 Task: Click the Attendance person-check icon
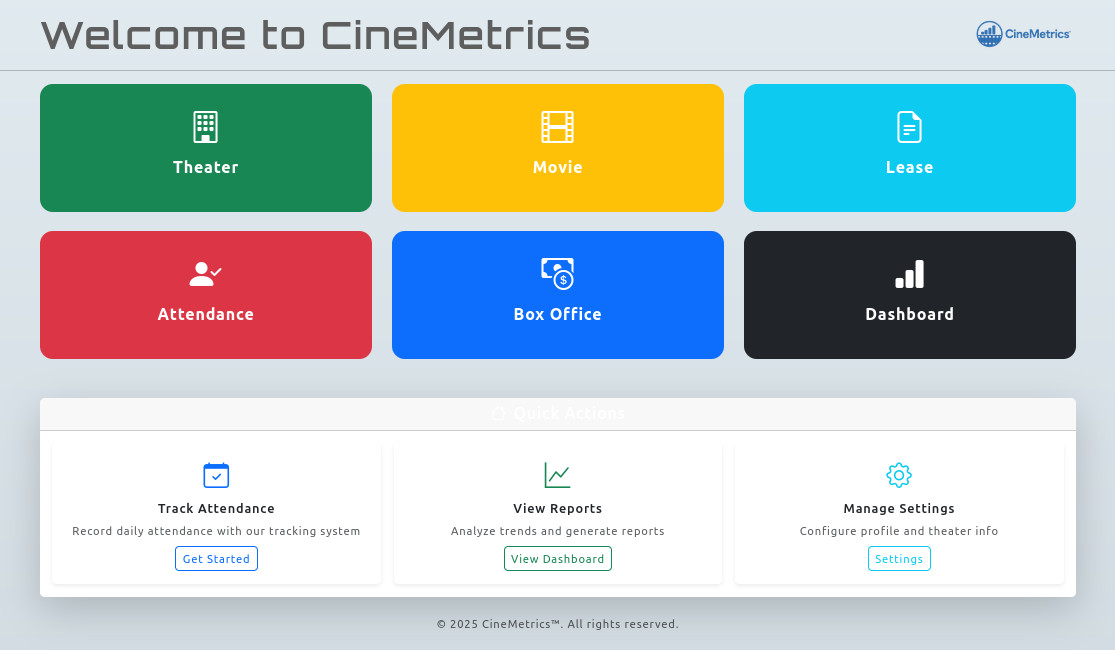pyautogui.click(x=205, y=274)
